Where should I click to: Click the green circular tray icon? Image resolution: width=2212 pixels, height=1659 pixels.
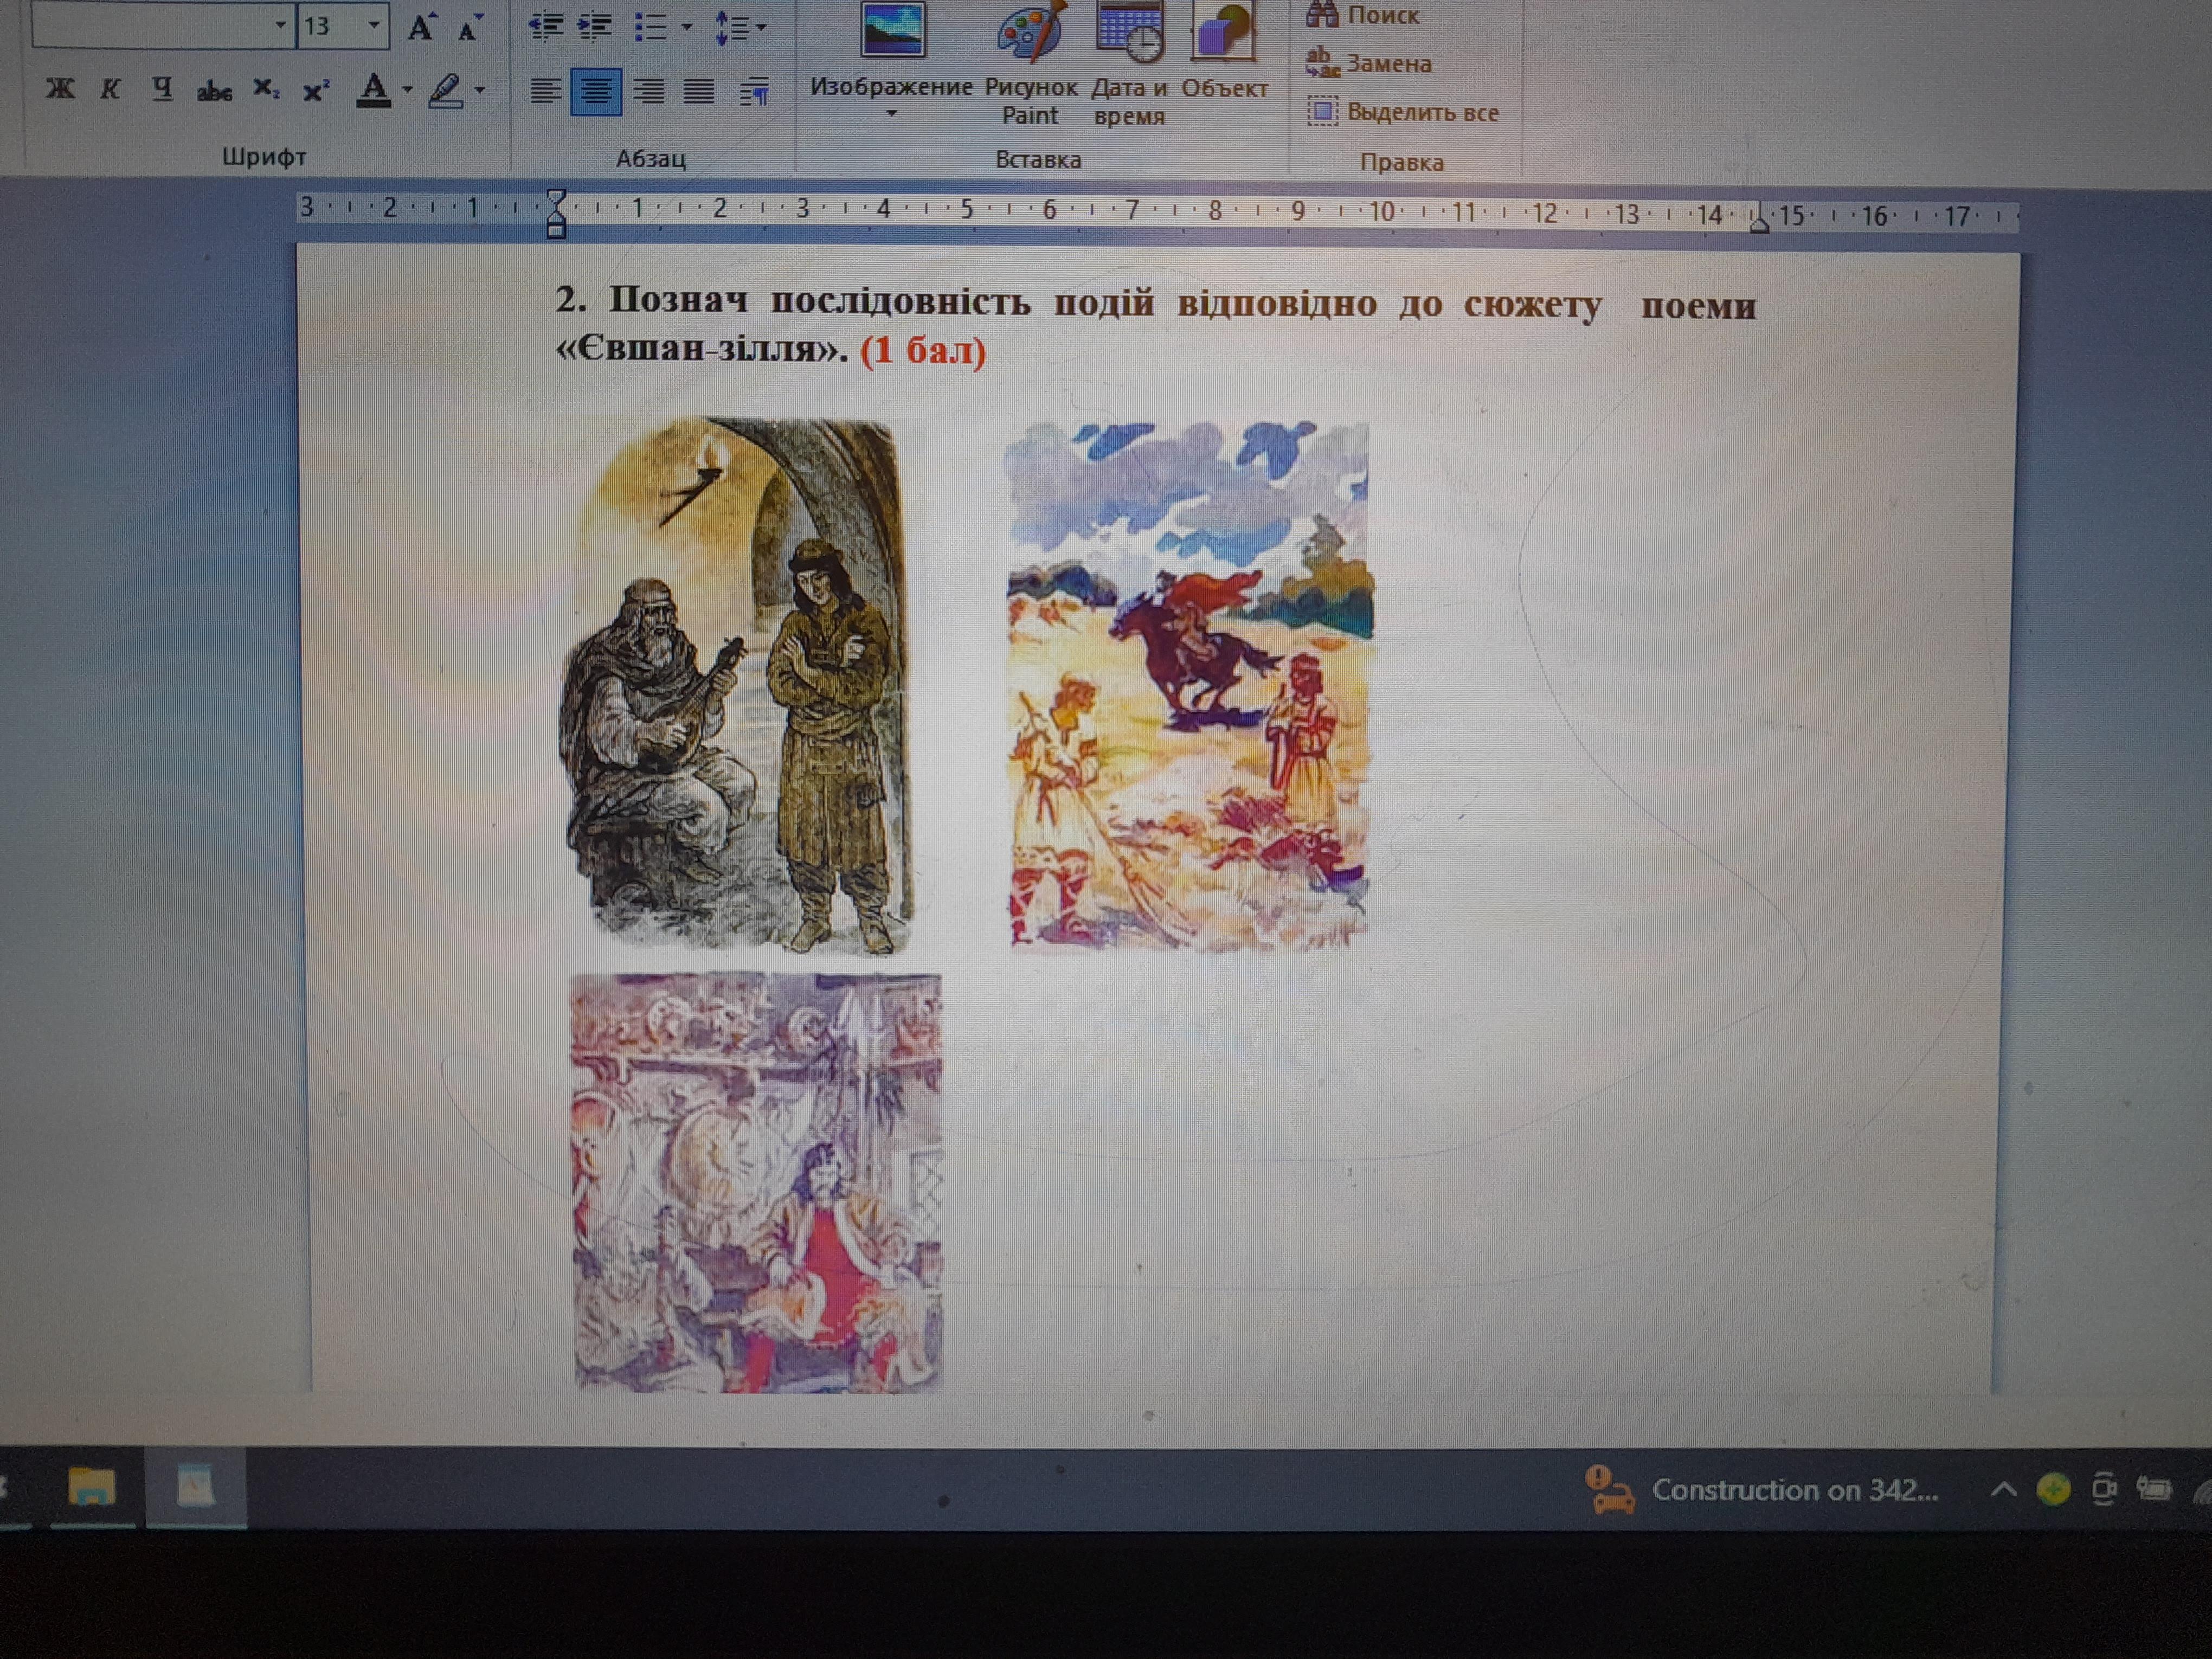(x=2053, y=1490)
